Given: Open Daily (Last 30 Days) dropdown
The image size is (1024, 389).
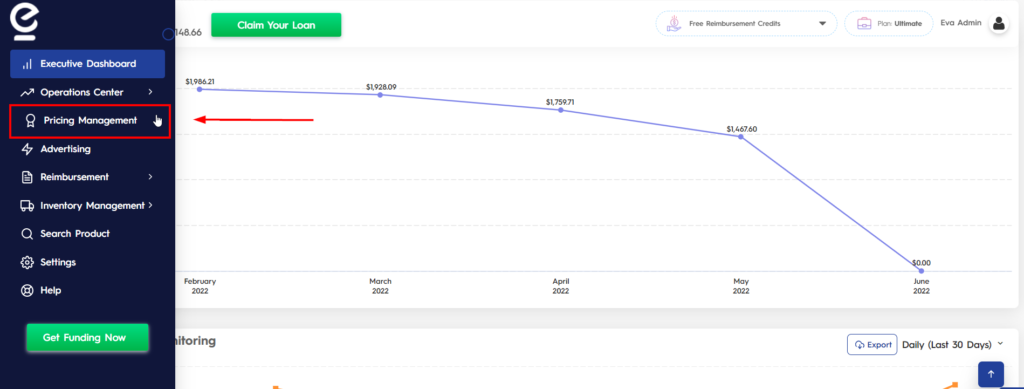Looking at the screenshot, I should 953,345.
